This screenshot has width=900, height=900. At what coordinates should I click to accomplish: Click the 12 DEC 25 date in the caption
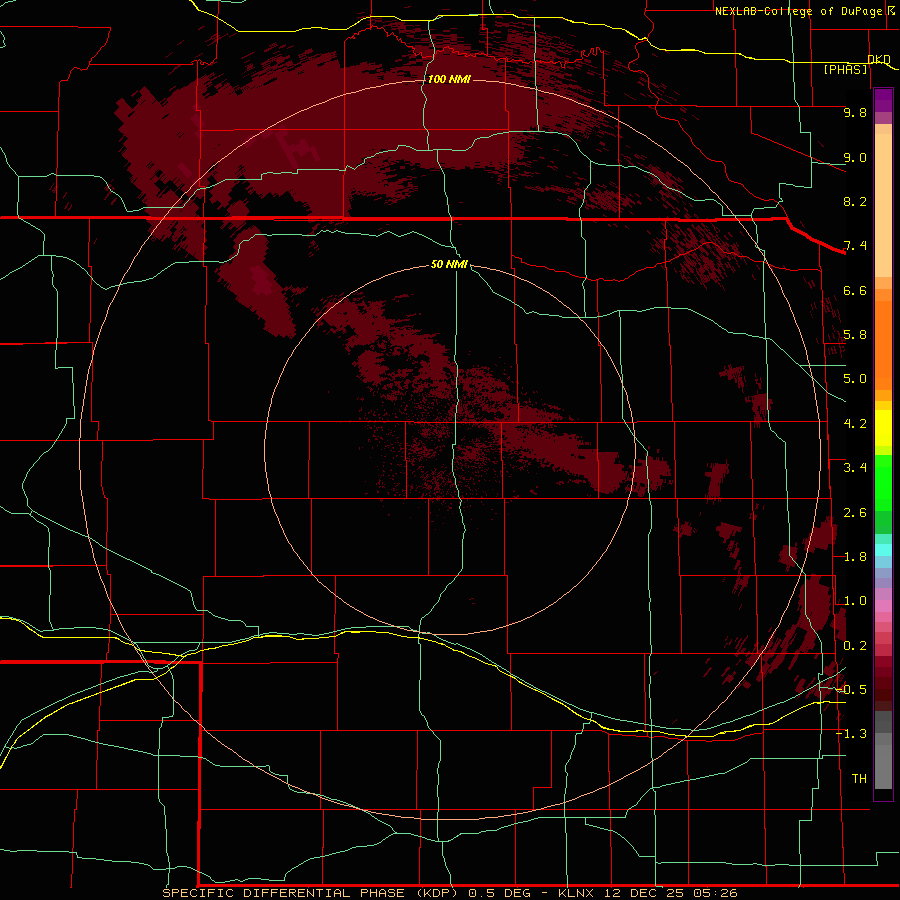(x=643, y=893)
